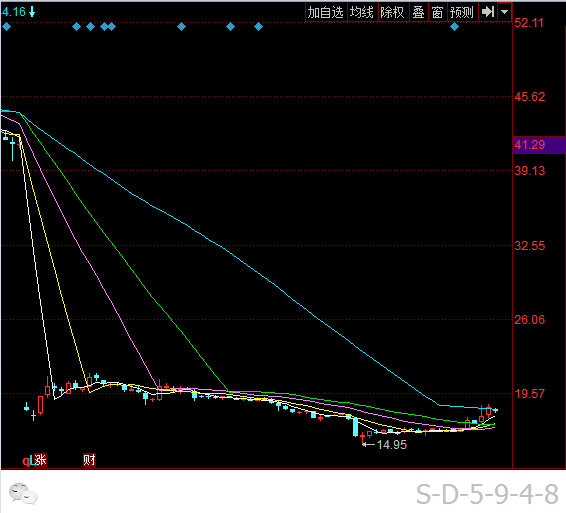Click the 财 financial marker at chart bottom

(89, 460)
